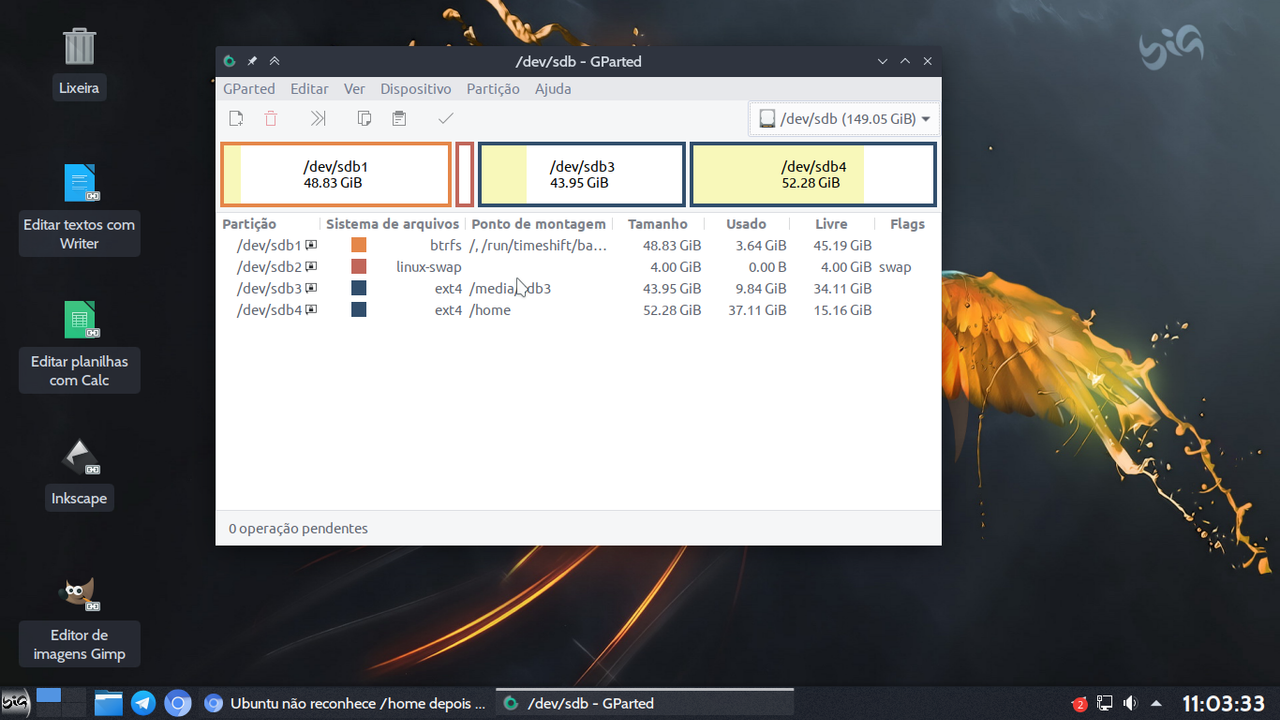The image size is (1280, 720).
Task: Click the Apply all operations checkmark icon
Action: point(446,118)
